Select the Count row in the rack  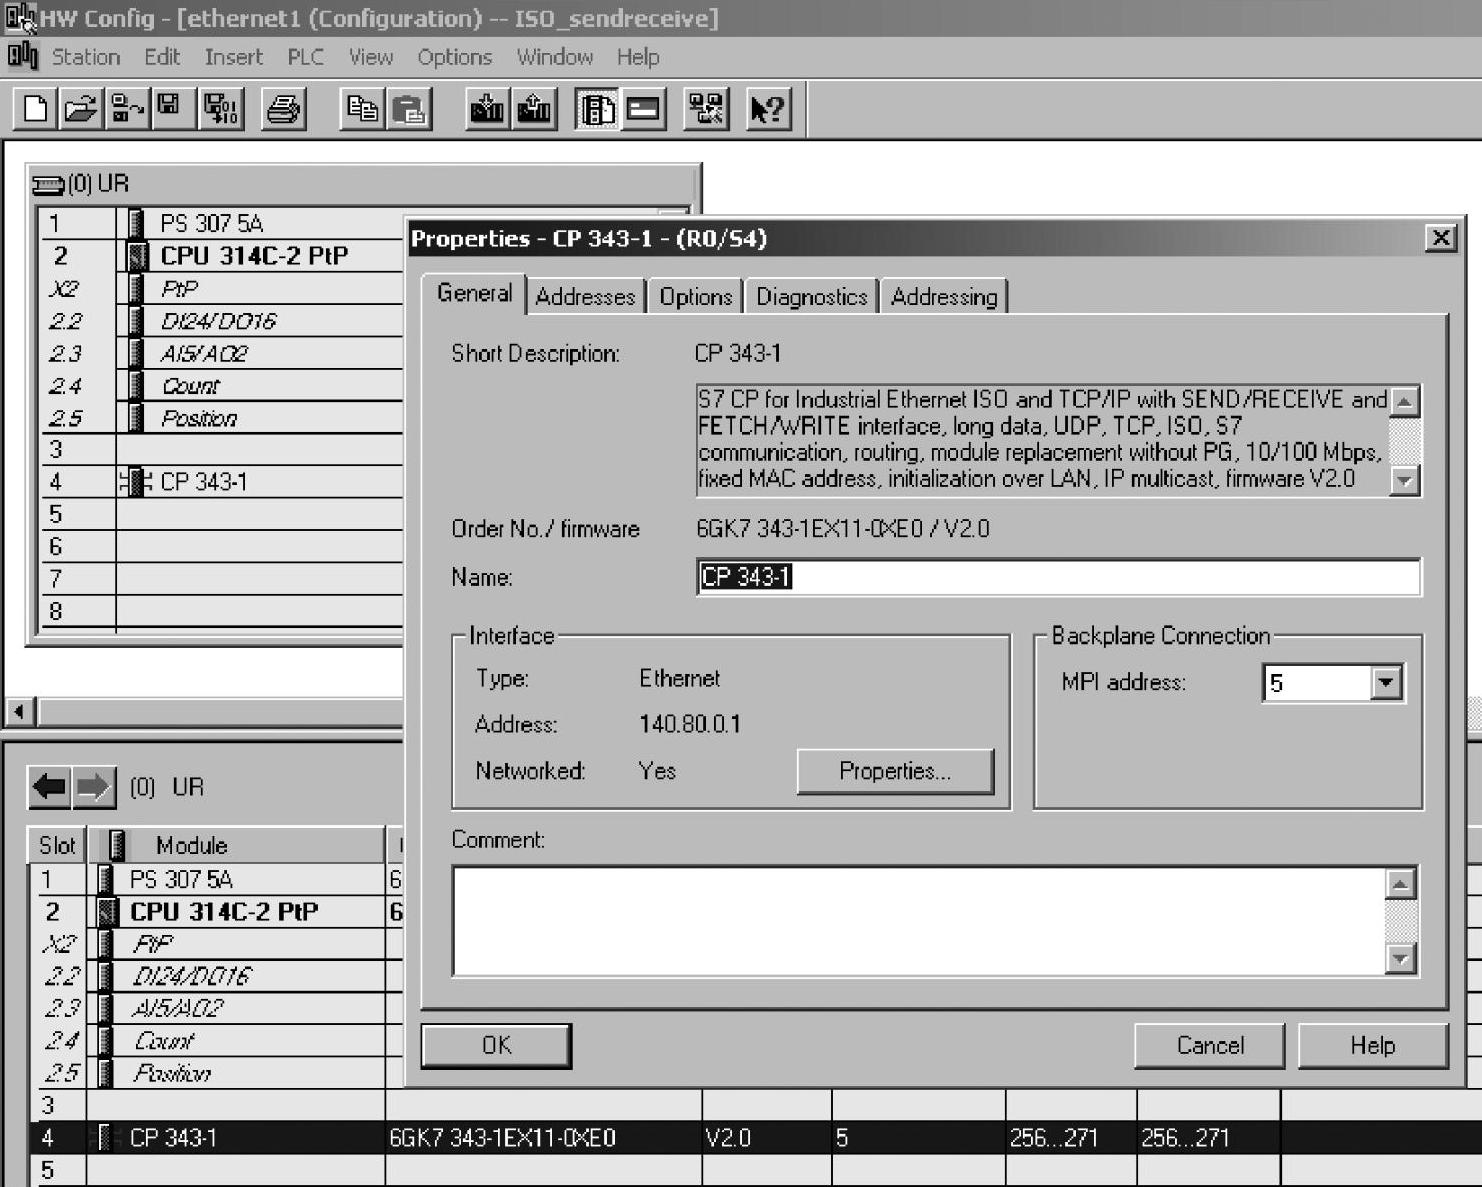pyautogui.click(x=221, y=386)
